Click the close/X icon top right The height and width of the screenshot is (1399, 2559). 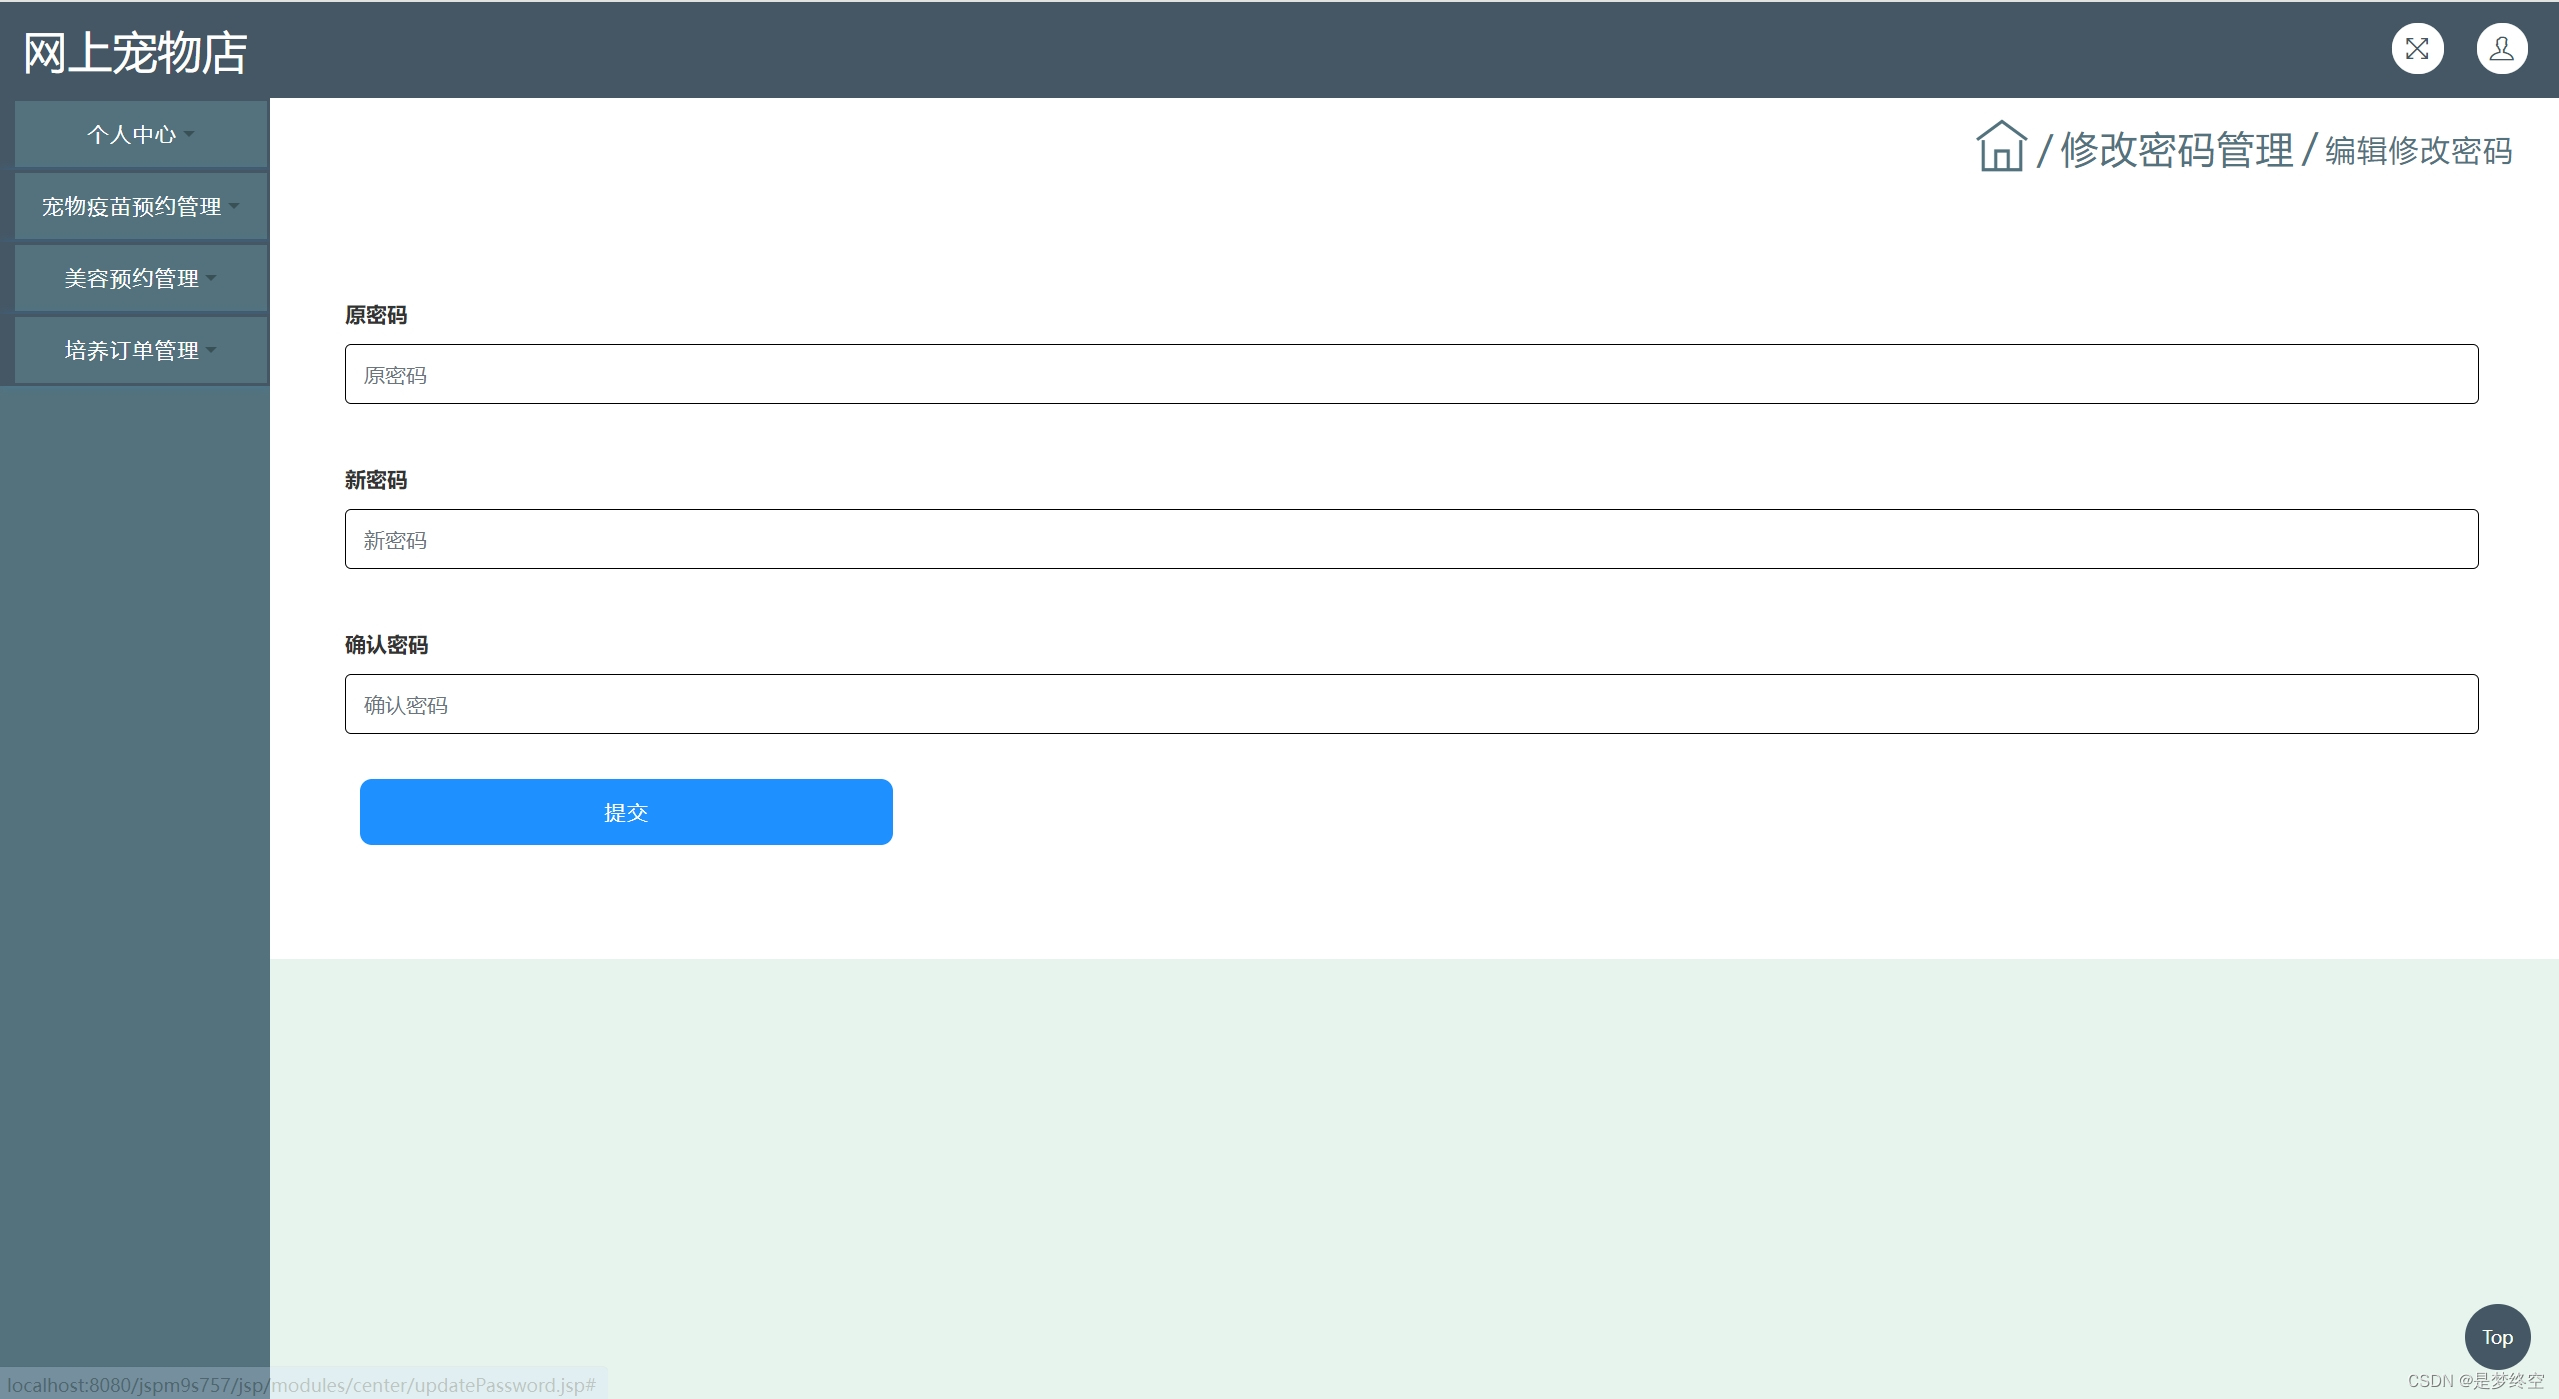(x=2418, y=48)
